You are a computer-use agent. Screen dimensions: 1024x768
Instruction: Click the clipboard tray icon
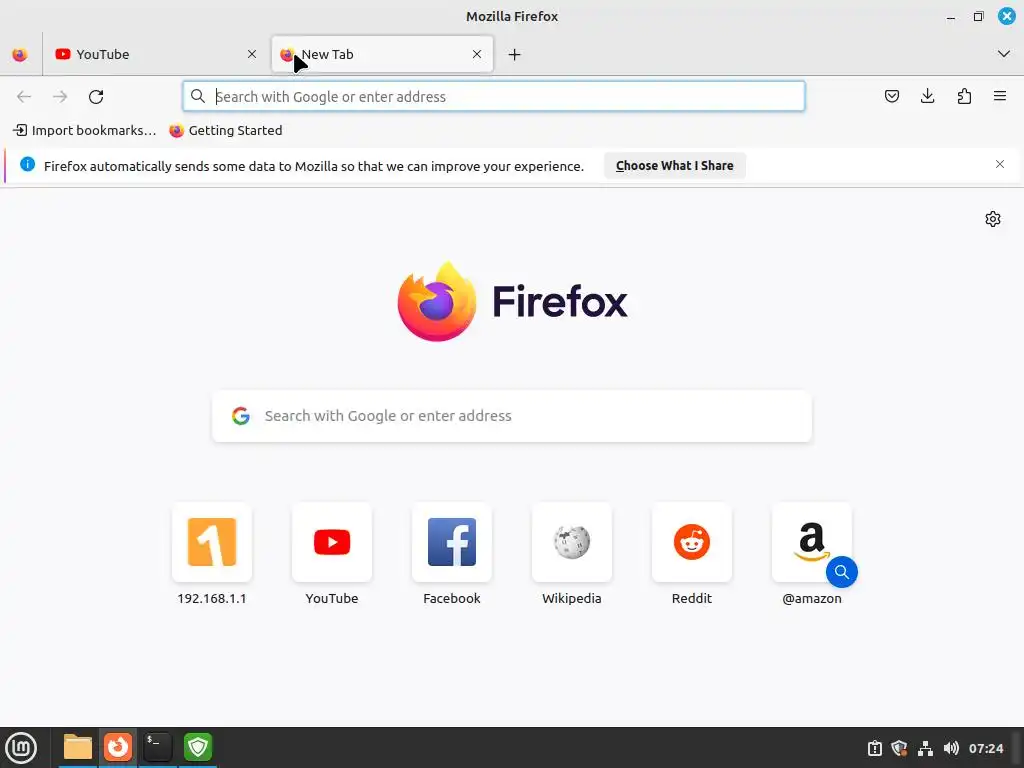[874, 748]
